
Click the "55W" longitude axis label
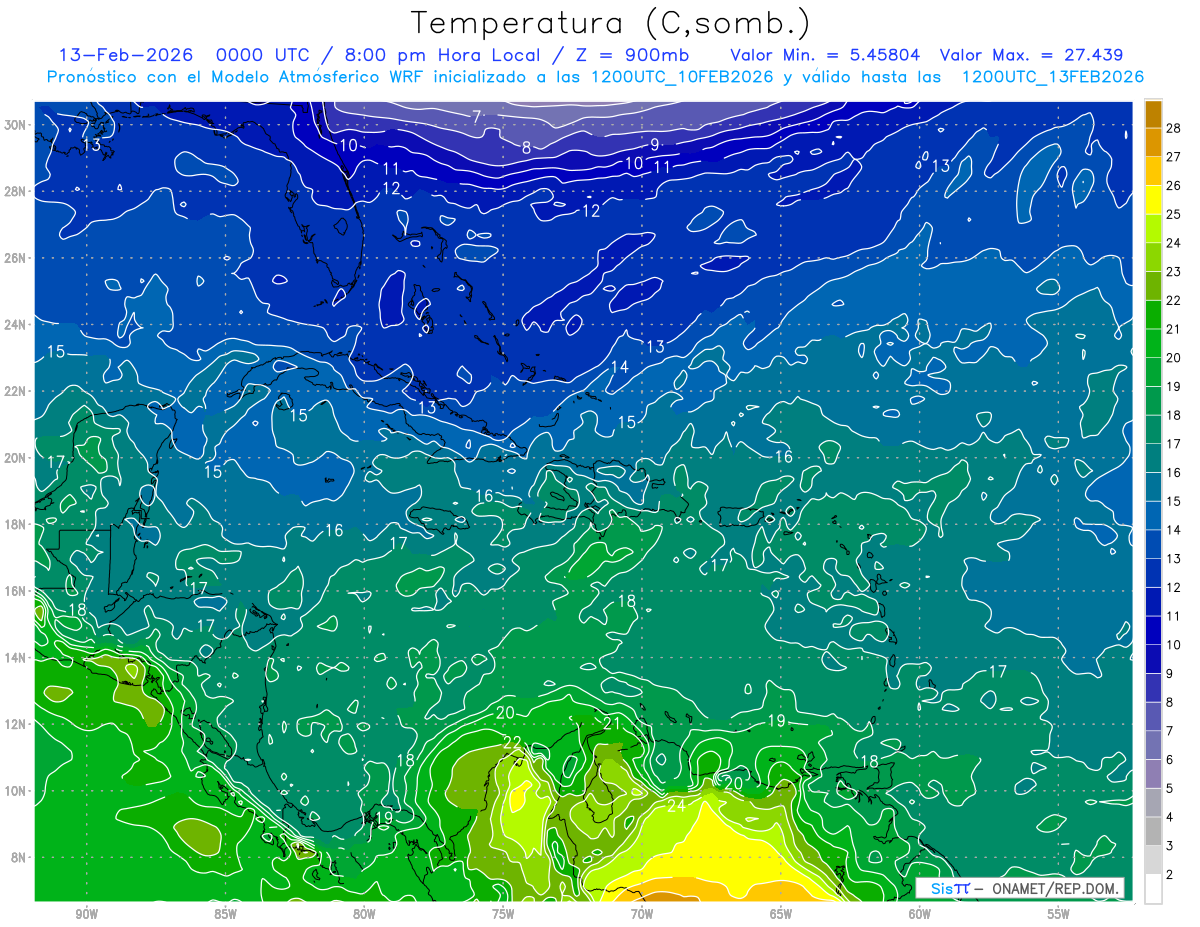tap(1059, 914)
